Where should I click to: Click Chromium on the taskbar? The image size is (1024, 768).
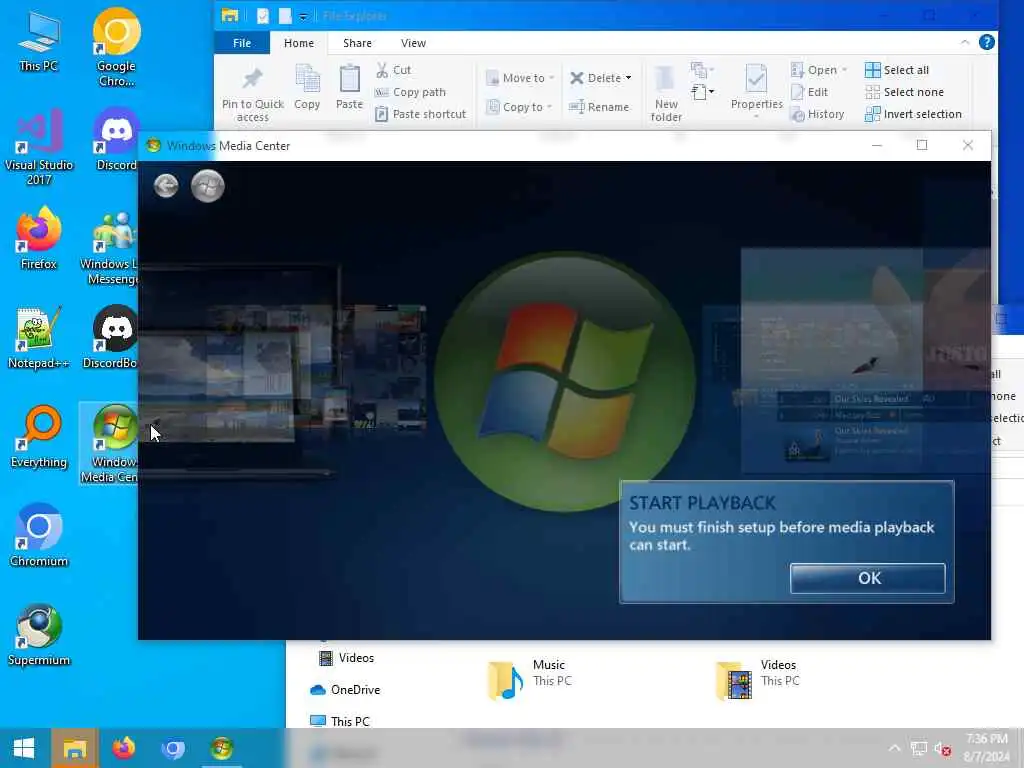pyautogui.click(x=172, y=748)
